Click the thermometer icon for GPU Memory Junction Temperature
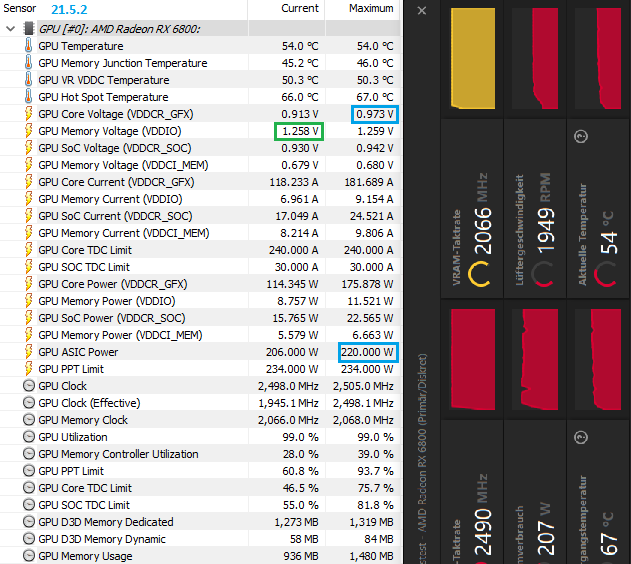The image size is (631, 564). pyautogui.click(x=29, y=62)
